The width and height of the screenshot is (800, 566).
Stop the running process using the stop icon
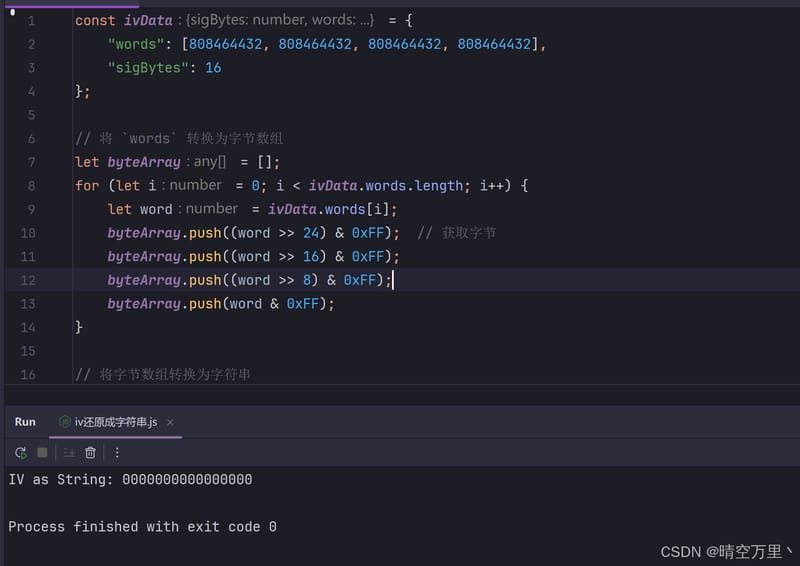[42, 453]
